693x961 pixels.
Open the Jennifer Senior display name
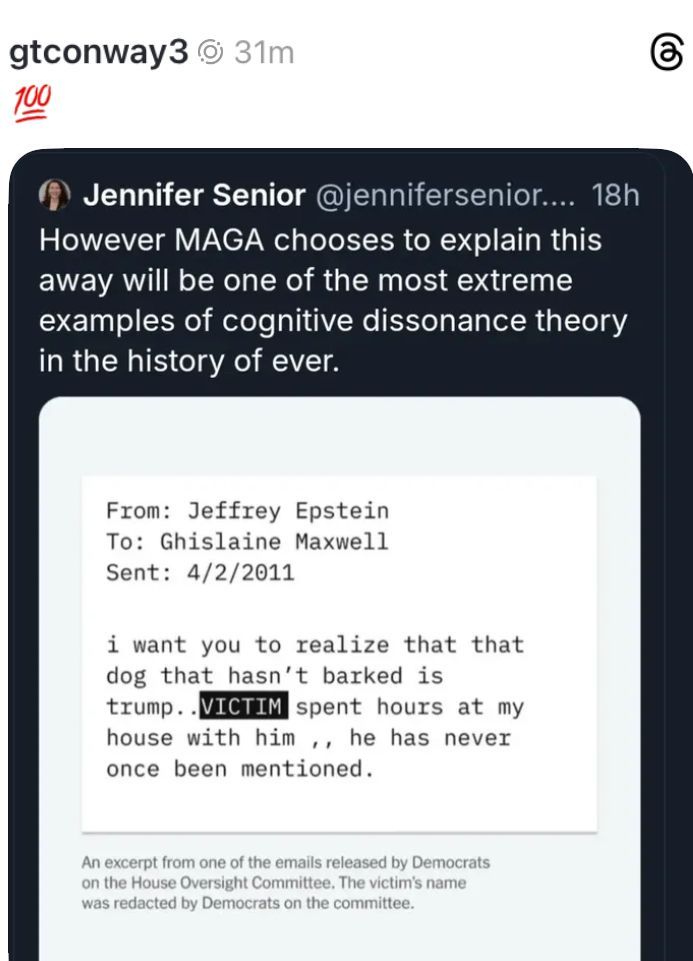[193, 195]
